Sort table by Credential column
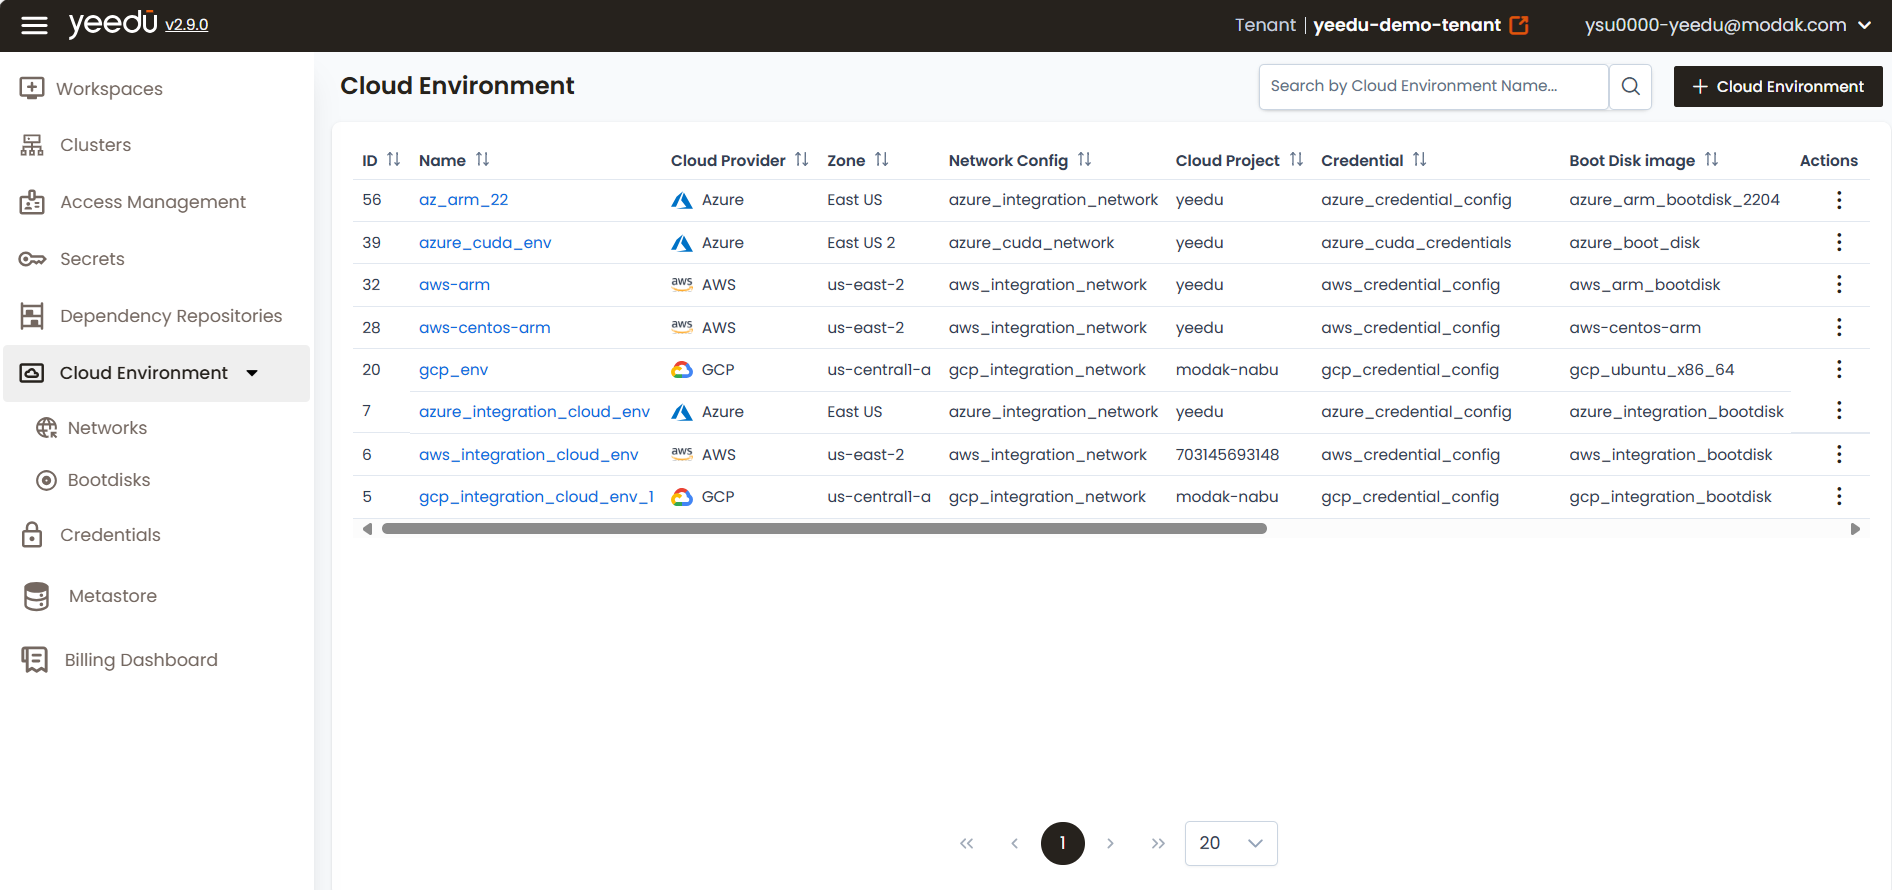Image resolution: width=1892 pixels, height=890 pixels. pyautogui.click(x=1419, y=160)
